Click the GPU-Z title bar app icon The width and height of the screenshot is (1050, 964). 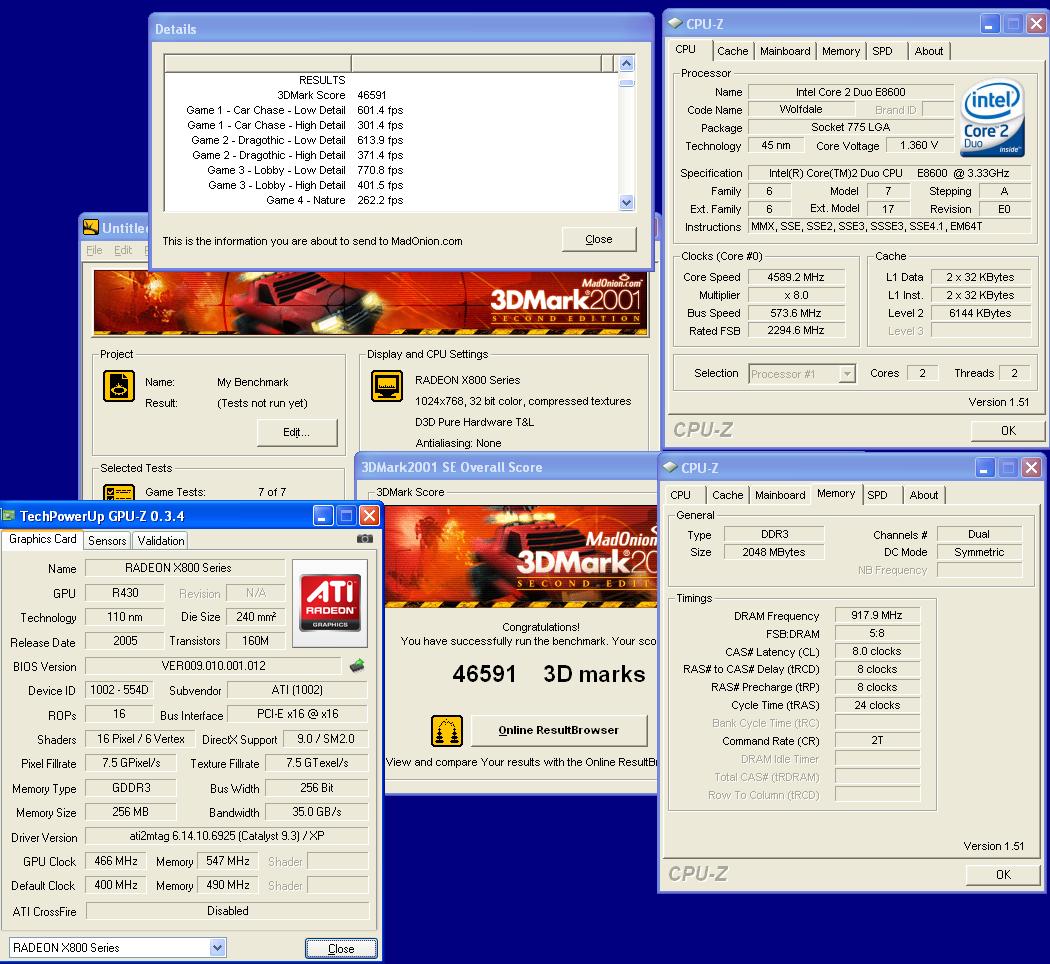9,515
